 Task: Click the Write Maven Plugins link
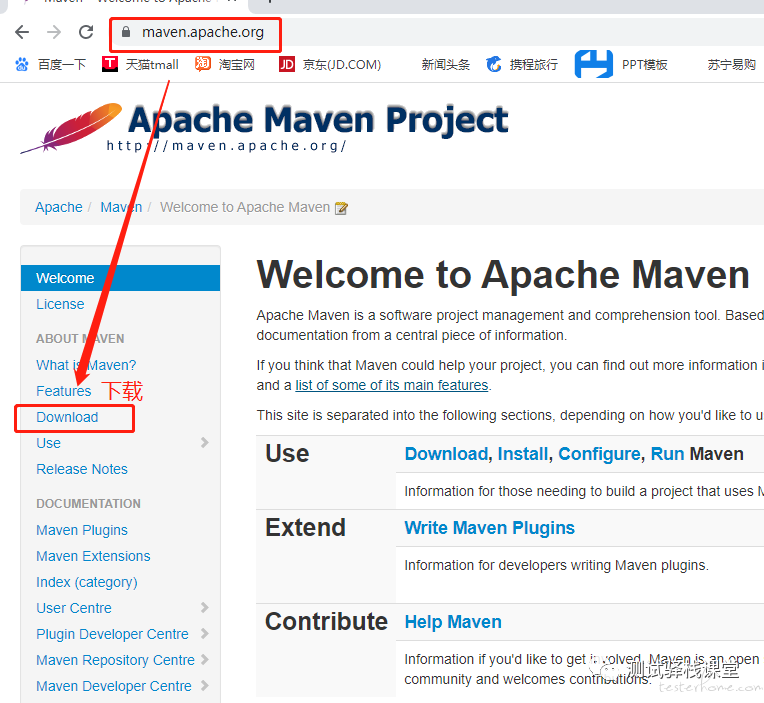(490, 528)
